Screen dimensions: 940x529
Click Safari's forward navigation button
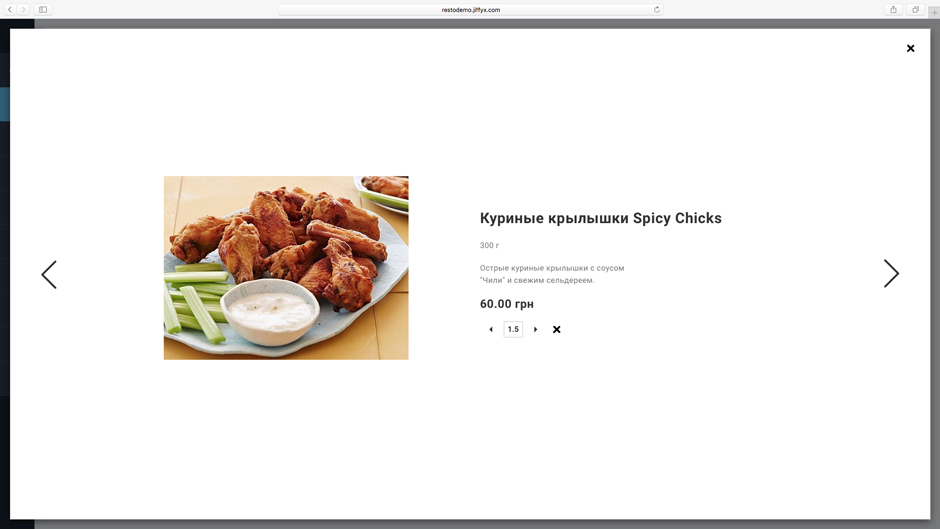point(23,10)
